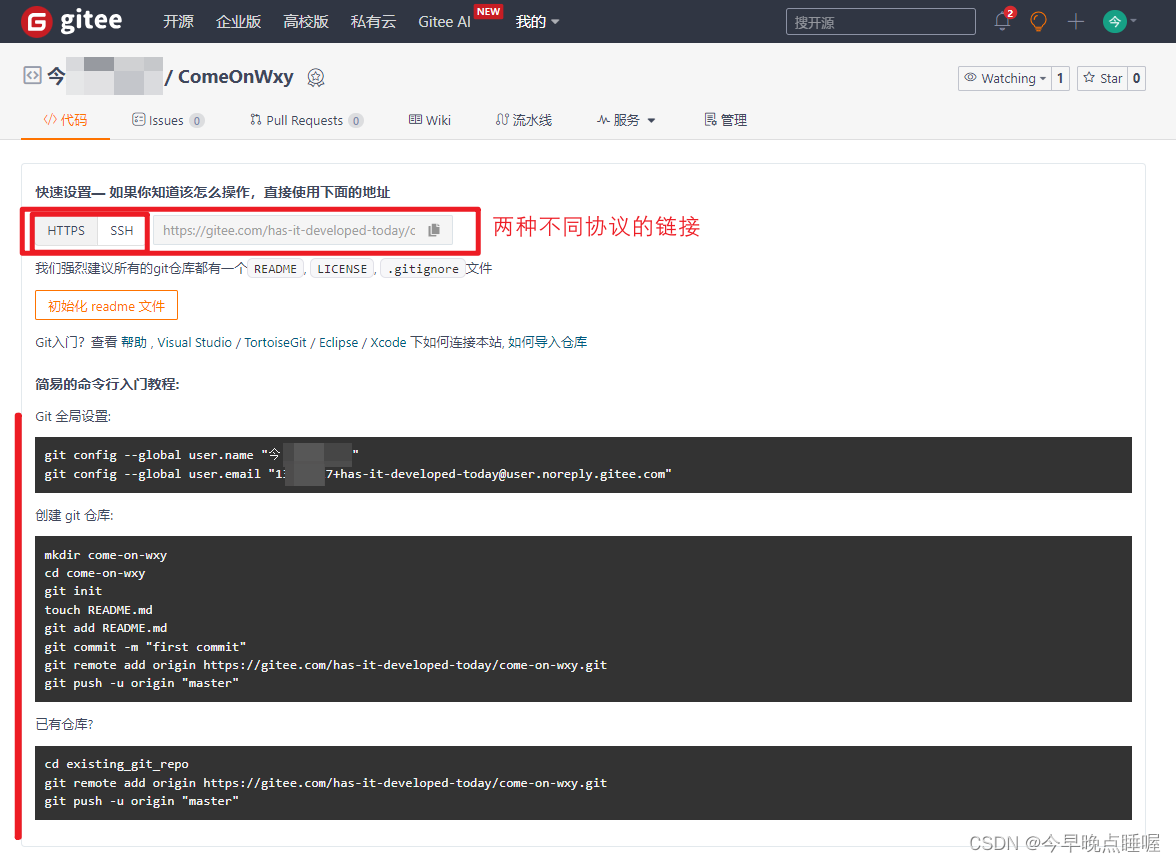1176x863 pixels.
Task: Click the star count 0
Action: pos(1136,78)
